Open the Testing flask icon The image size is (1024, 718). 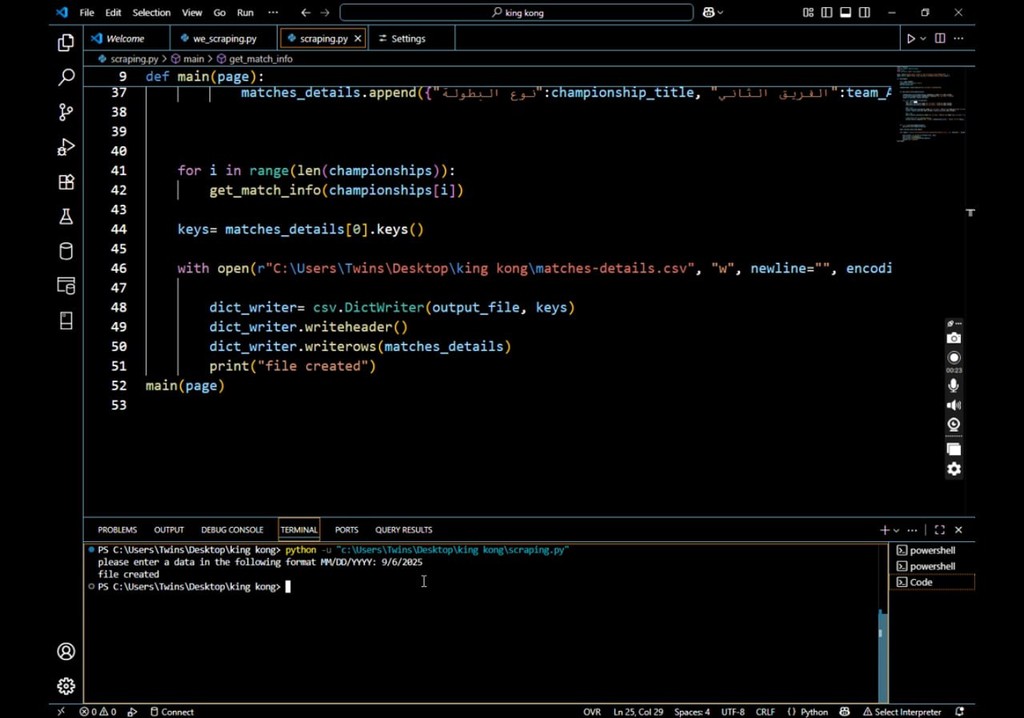[x=66, y=217]
